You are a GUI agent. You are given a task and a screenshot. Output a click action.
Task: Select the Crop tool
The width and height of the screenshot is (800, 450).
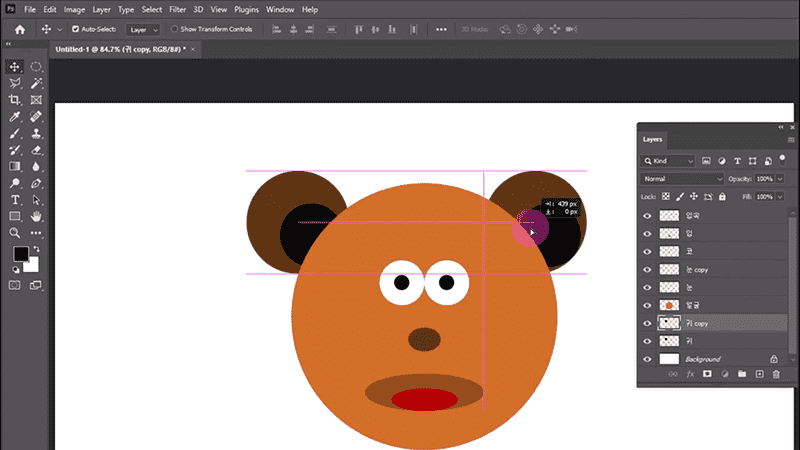pos(15,100)
